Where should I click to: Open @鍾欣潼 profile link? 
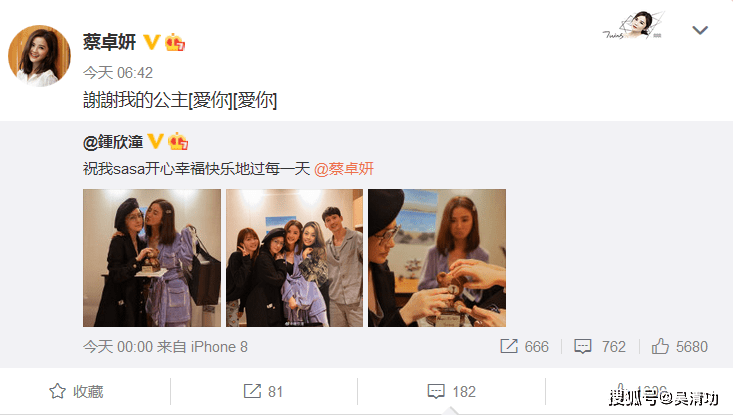(113, 142)
